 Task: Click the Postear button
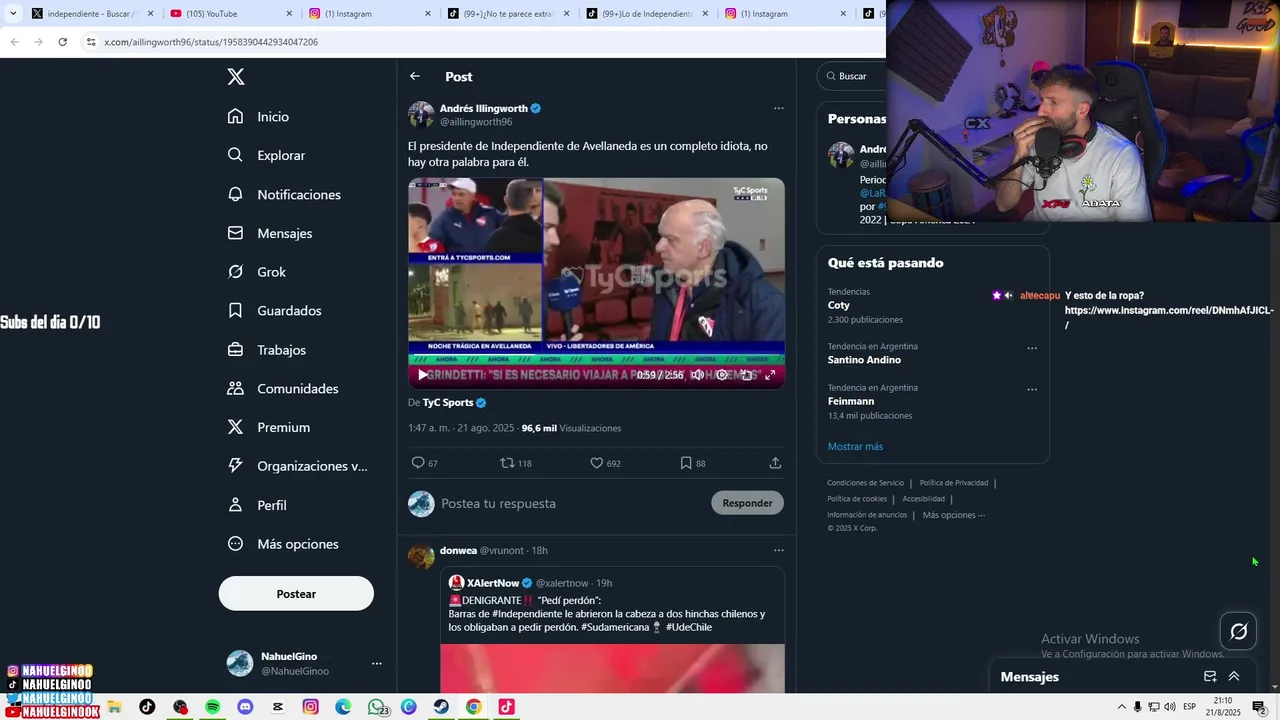pyautogui.click(x=296, y=594)
